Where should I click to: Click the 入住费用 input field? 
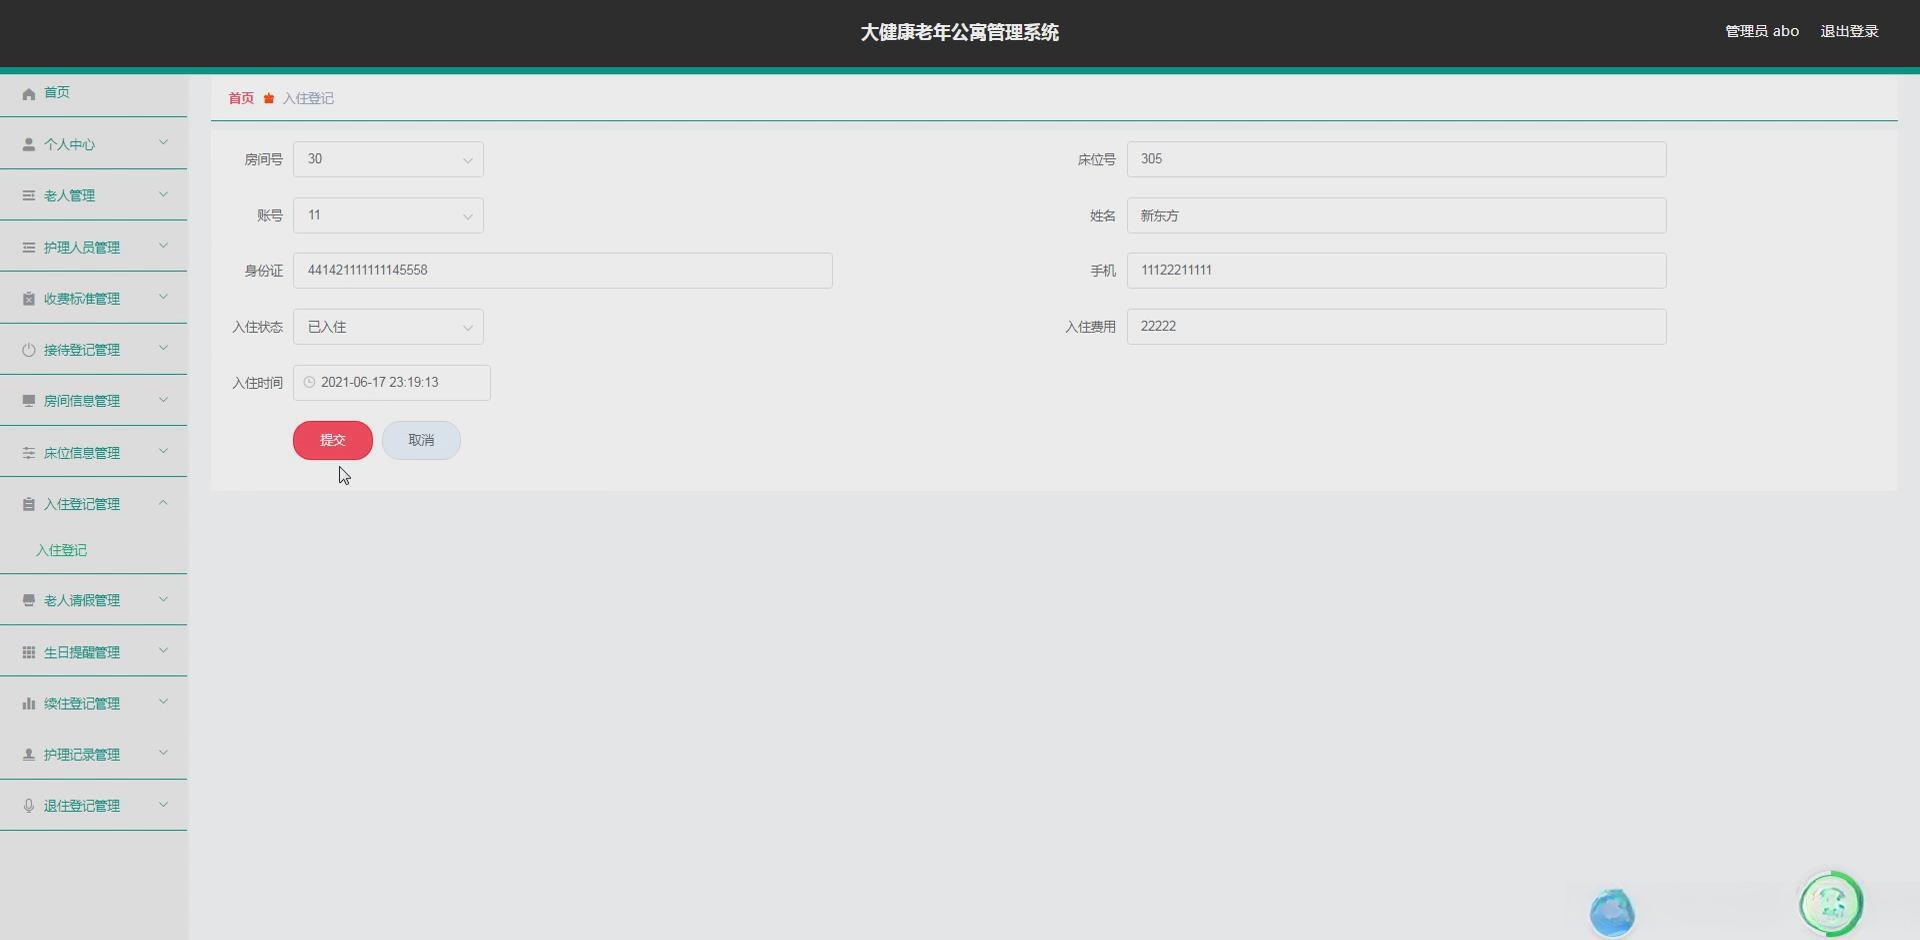(1396, 327)
